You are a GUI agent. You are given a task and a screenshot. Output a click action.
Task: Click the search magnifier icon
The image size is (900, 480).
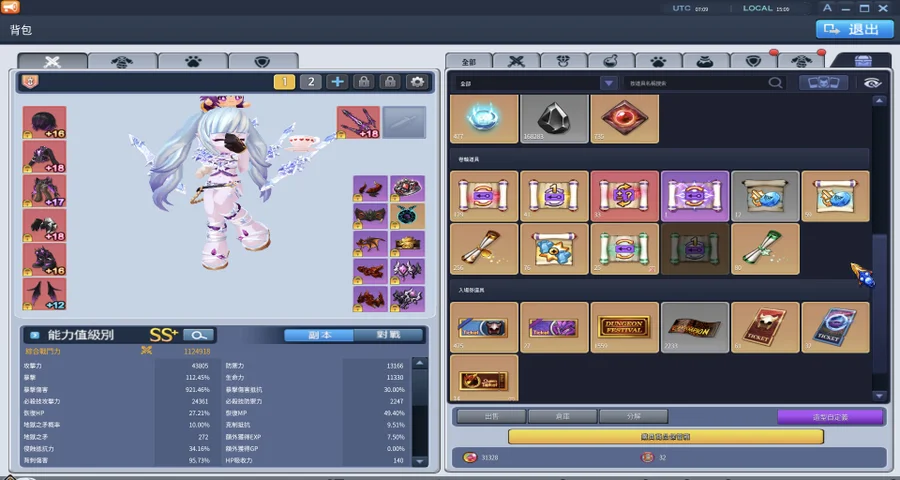point(775,83)
